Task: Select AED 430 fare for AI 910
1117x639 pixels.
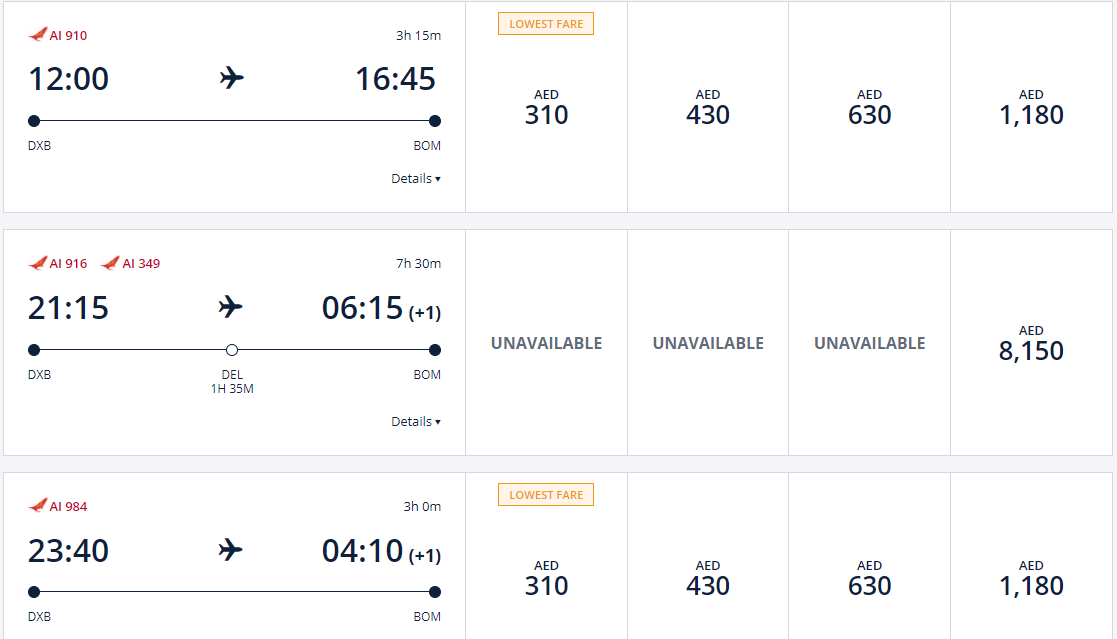Action: click(708, 107)
